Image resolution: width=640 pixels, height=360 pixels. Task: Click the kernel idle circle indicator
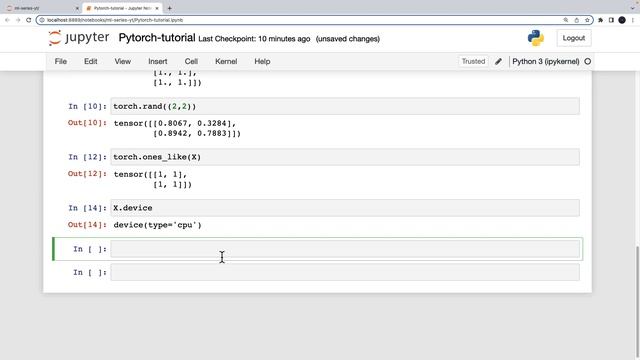point(587,61)
